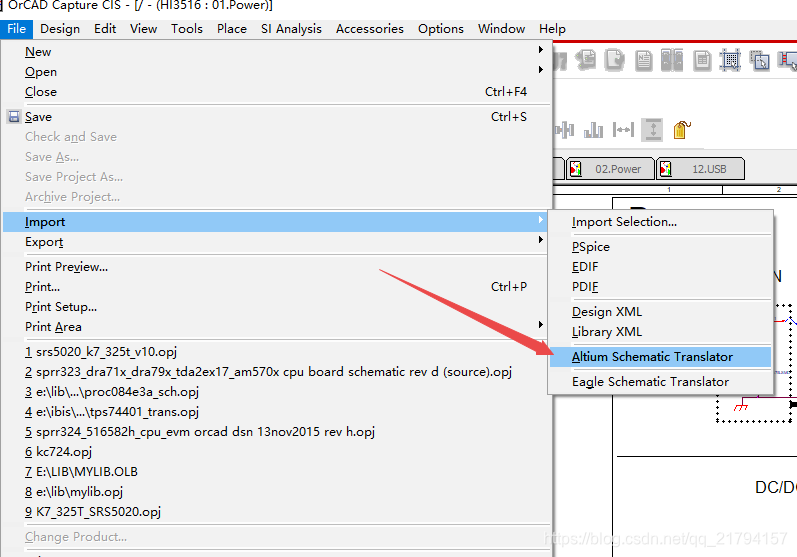Open the Design menu

tap(60, 29)
